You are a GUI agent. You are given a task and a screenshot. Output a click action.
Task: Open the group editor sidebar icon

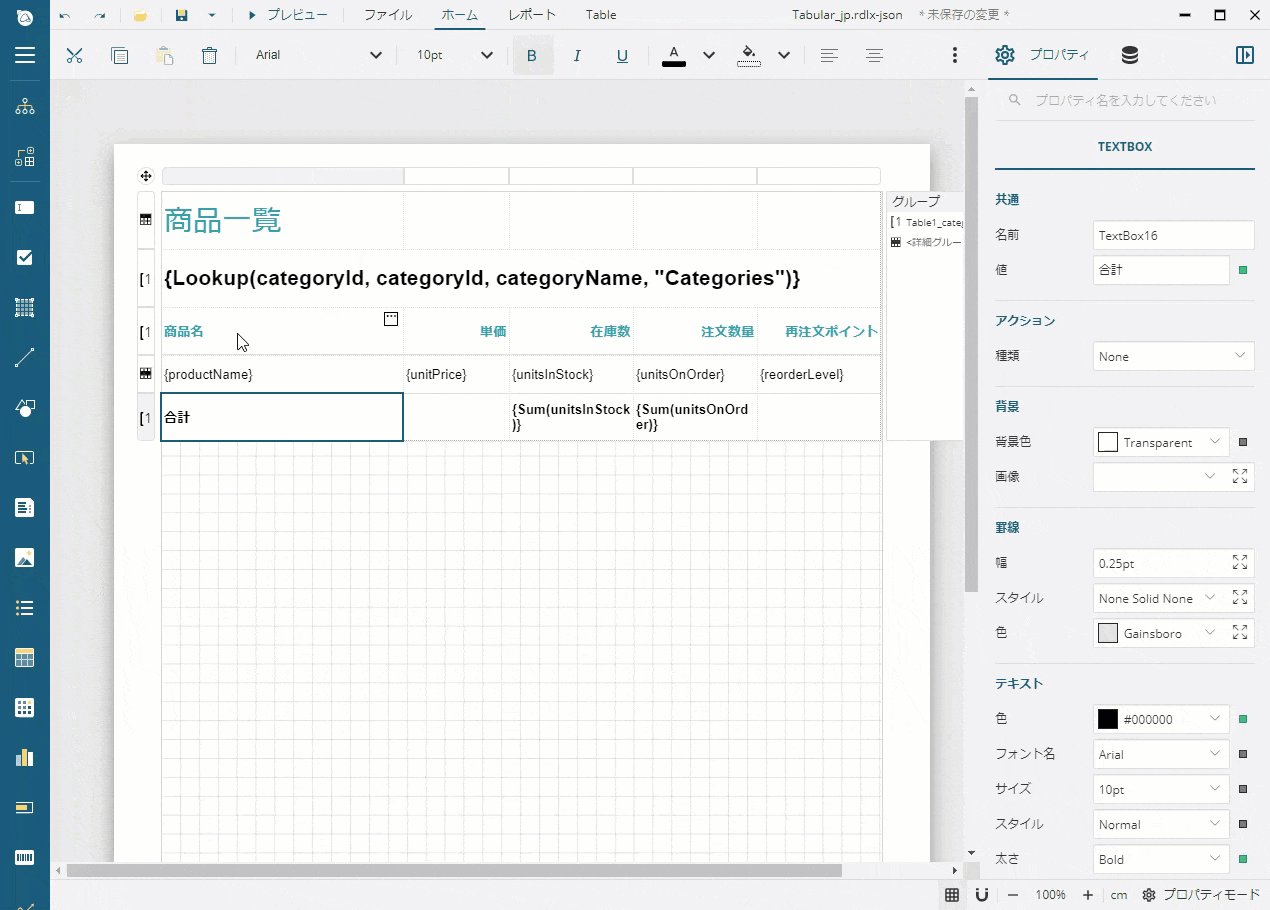25,157
